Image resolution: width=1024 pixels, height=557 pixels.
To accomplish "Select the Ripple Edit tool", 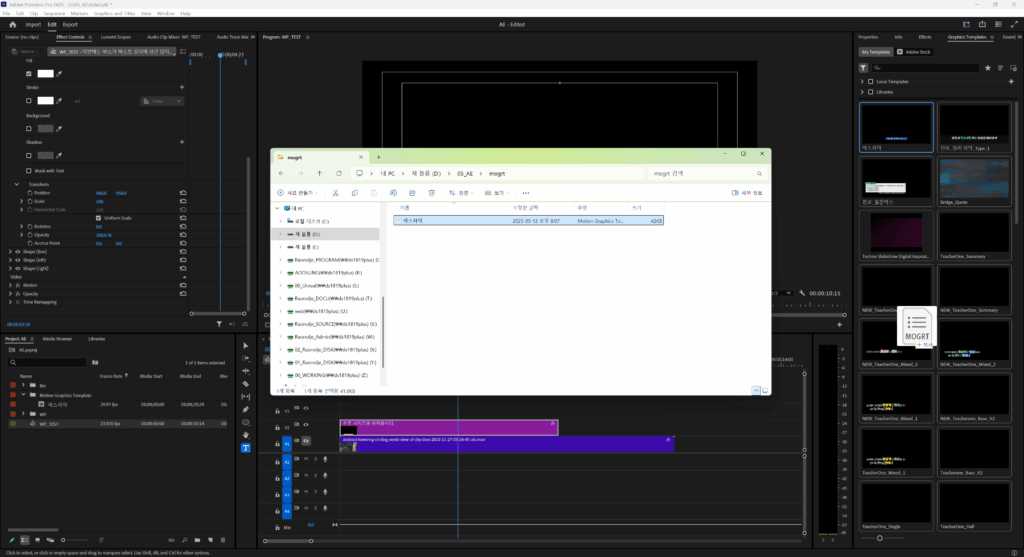I will 246,371.
